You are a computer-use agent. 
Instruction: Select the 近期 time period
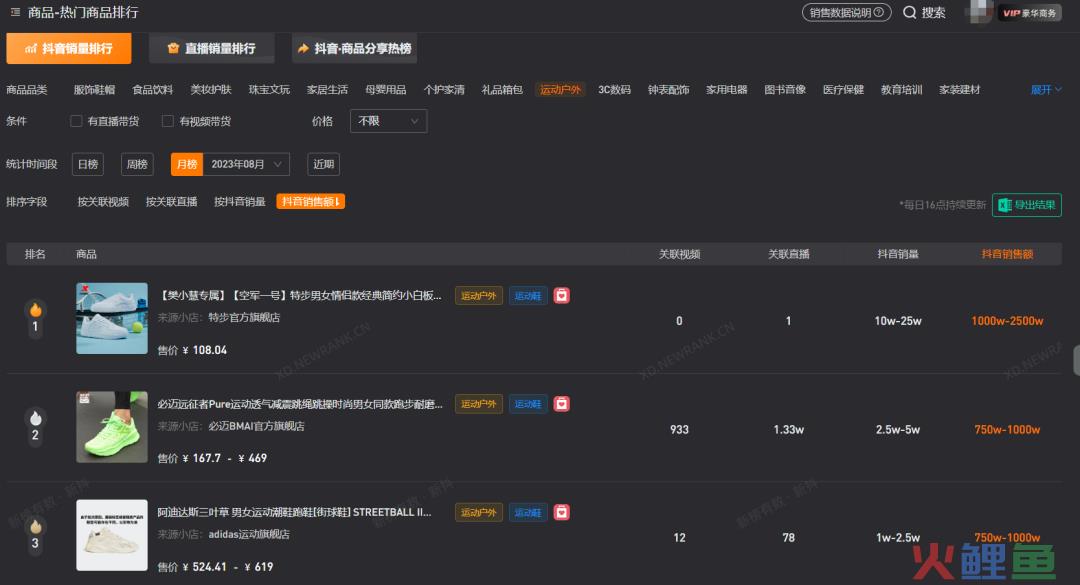tap(324, 164)
